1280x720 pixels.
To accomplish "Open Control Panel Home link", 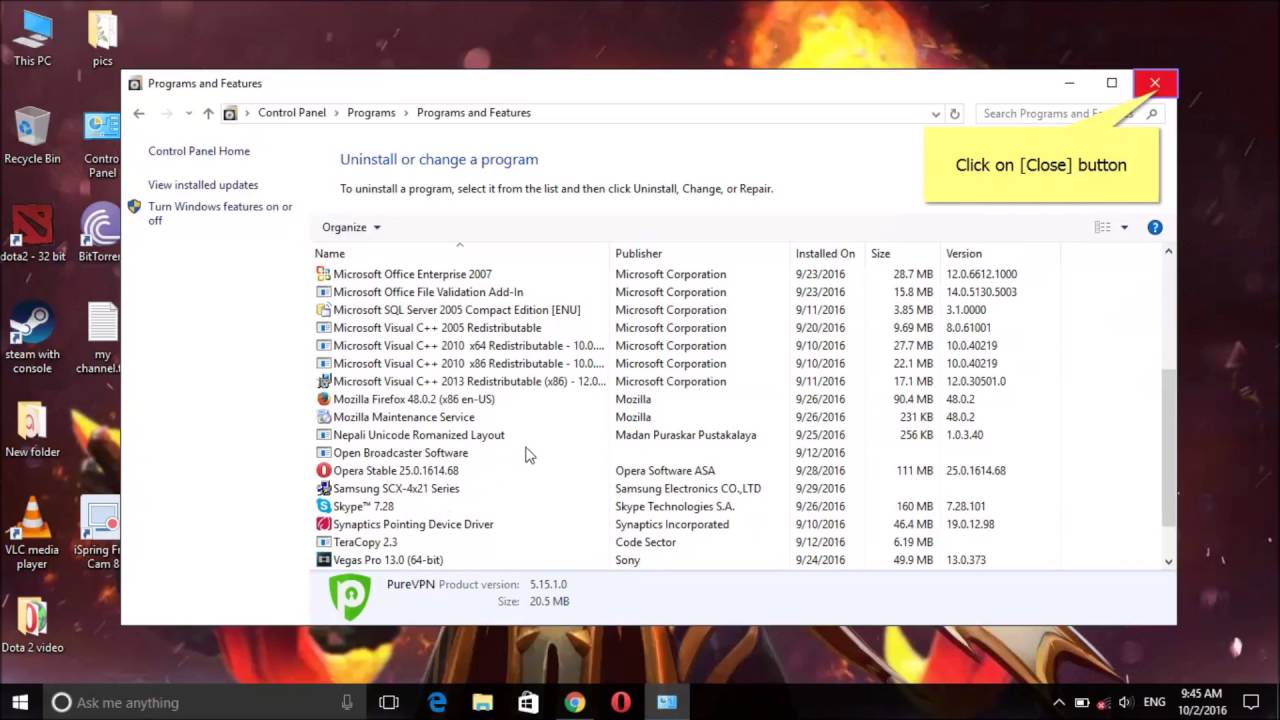I will [199, 151].
